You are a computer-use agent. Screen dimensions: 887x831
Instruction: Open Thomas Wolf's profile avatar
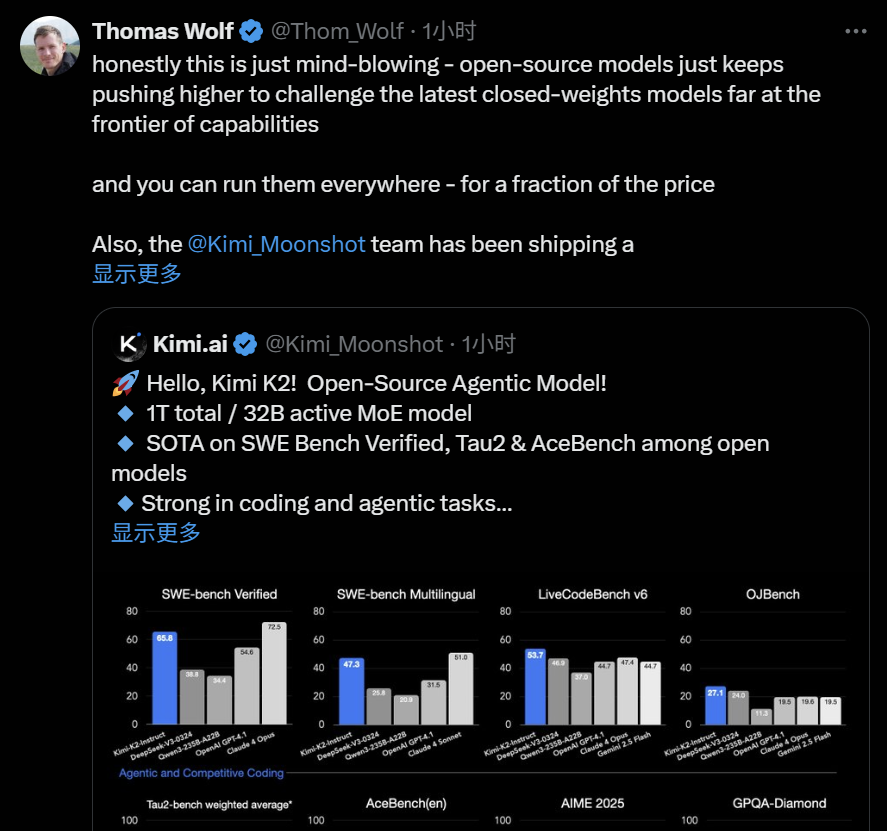click(49, 45)
